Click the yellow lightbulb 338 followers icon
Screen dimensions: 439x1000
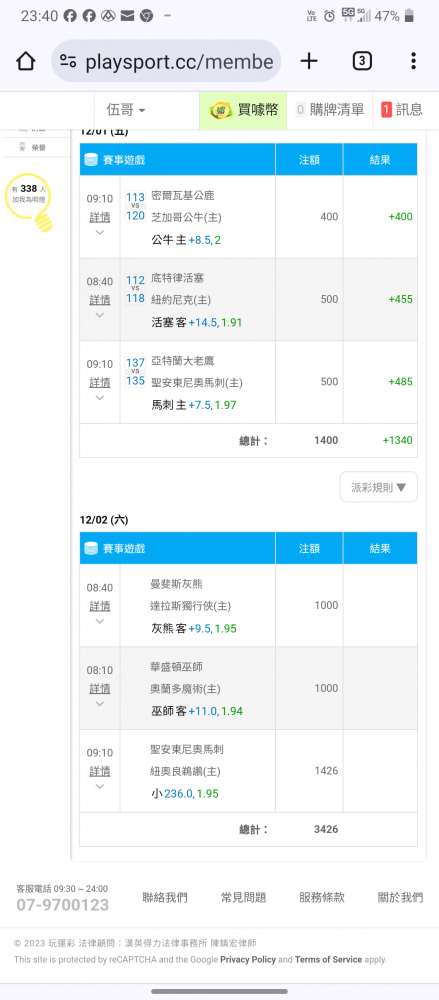[x=29, y=202]
